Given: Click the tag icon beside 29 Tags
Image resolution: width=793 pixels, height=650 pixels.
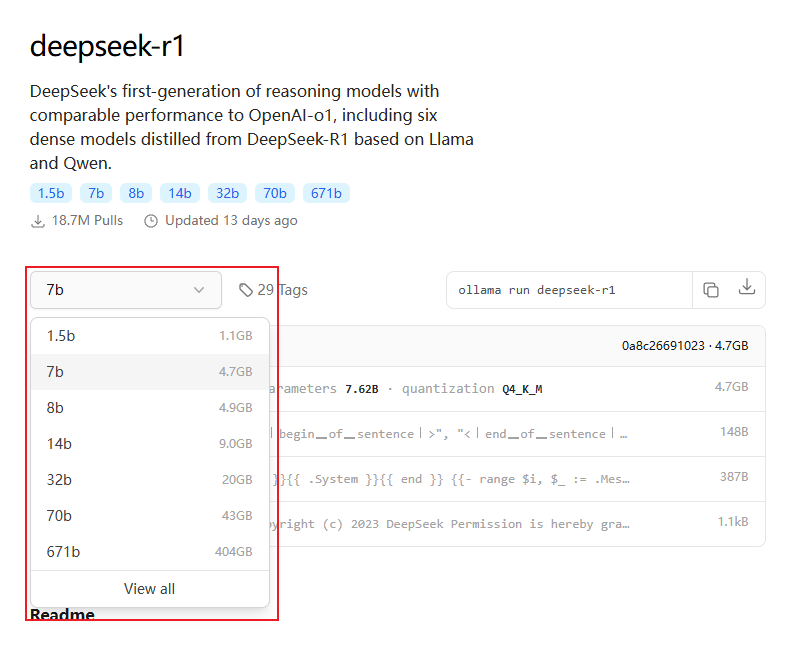Looking at the screenshot, I should coord(246,290).
